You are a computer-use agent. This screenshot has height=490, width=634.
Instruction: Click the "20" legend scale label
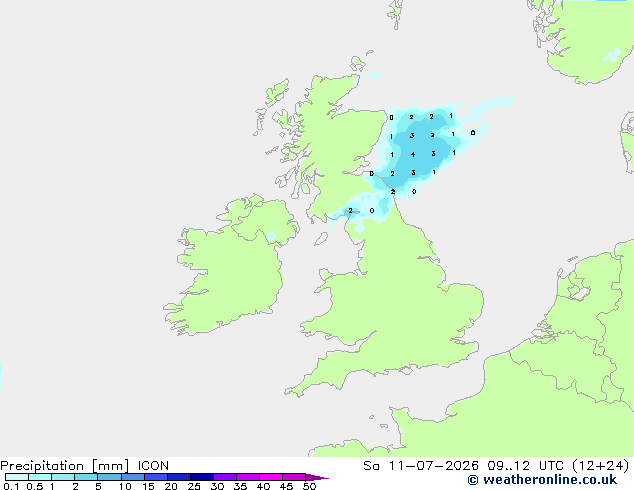click(171, 486)
